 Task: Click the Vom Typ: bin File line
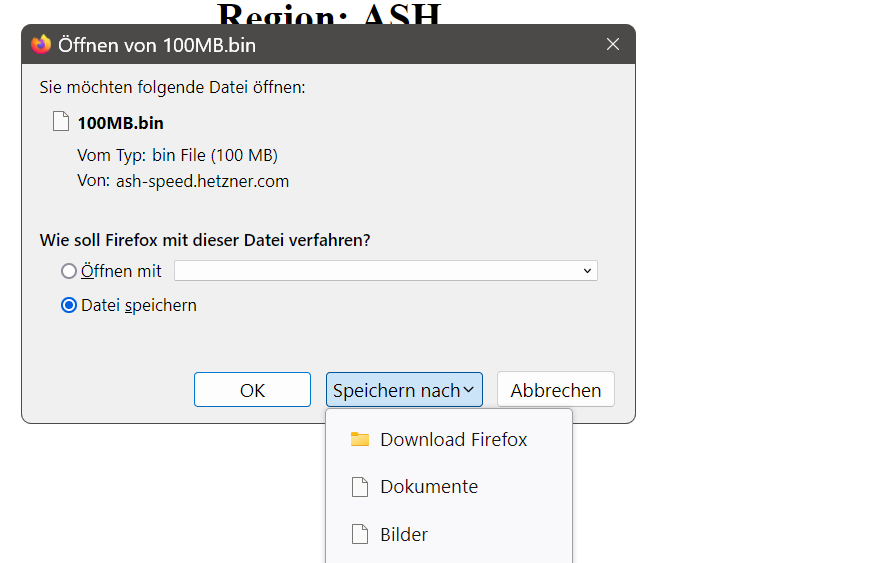[177, 155]
